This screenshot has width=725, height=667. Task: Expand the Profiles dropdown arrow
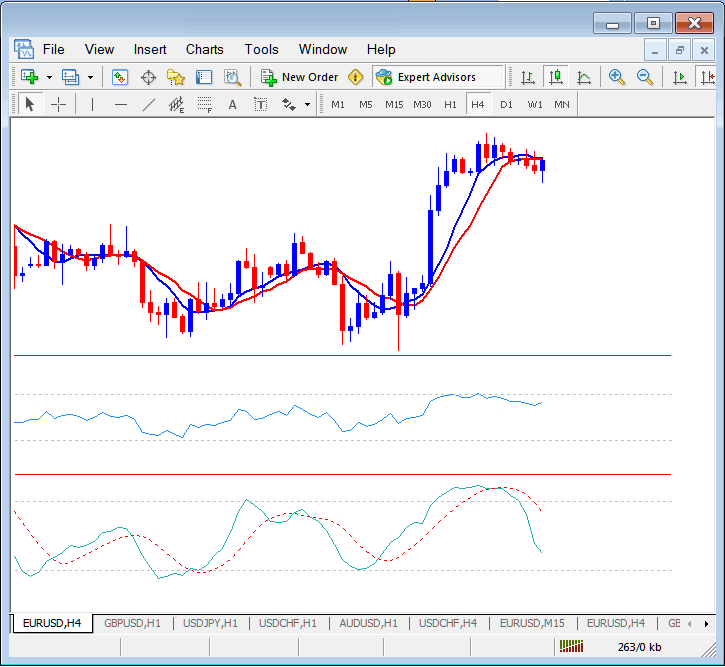90,77
